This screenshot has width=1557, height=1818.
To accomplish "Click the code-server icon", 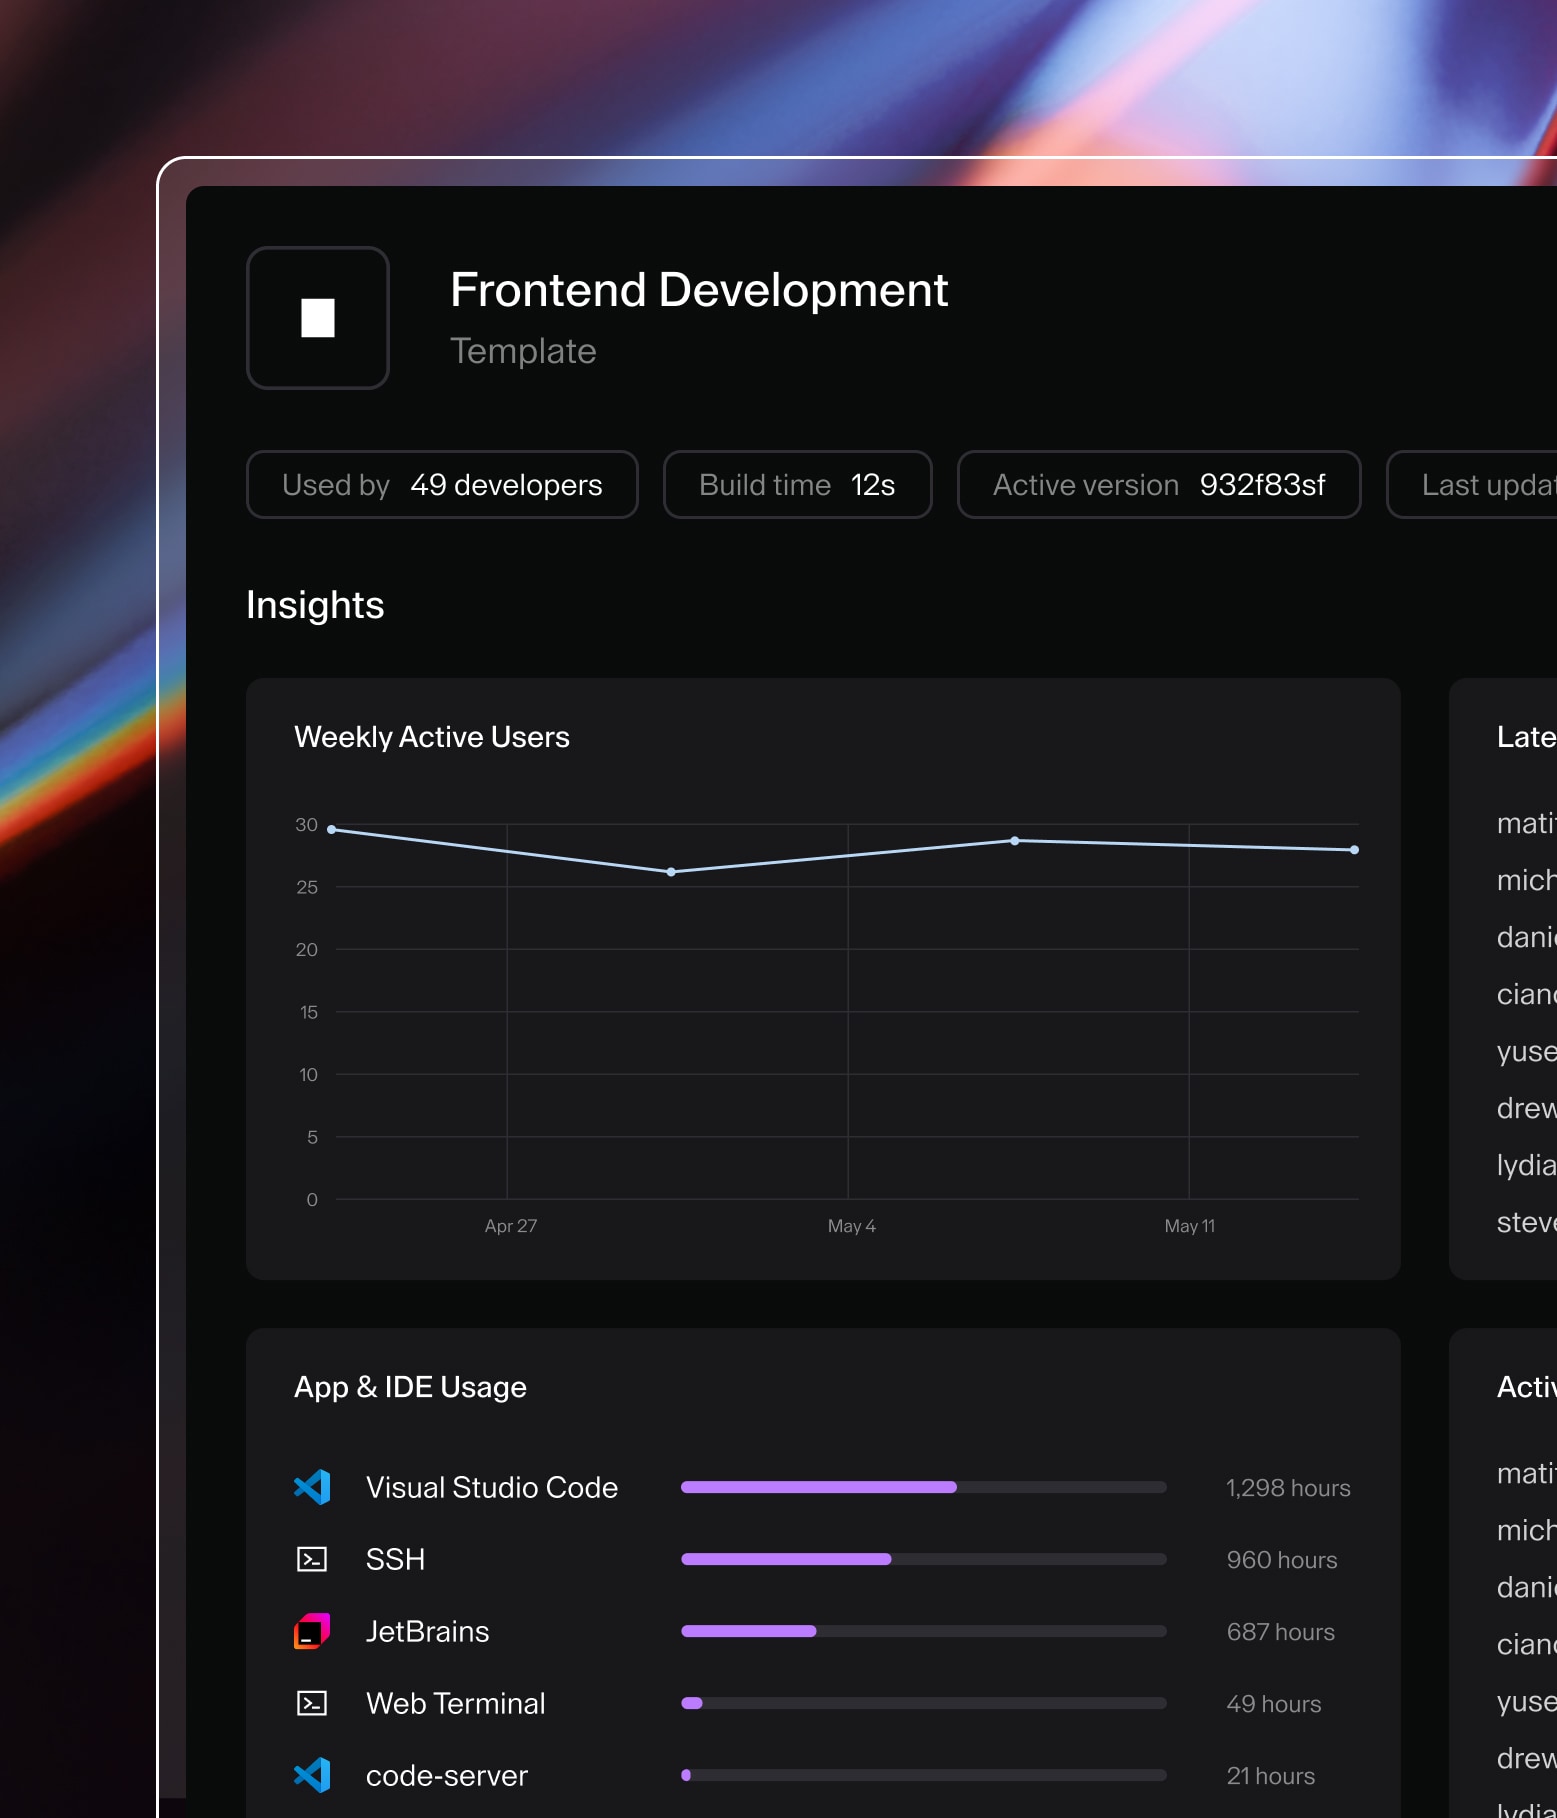I will (x=312, y=1775).
